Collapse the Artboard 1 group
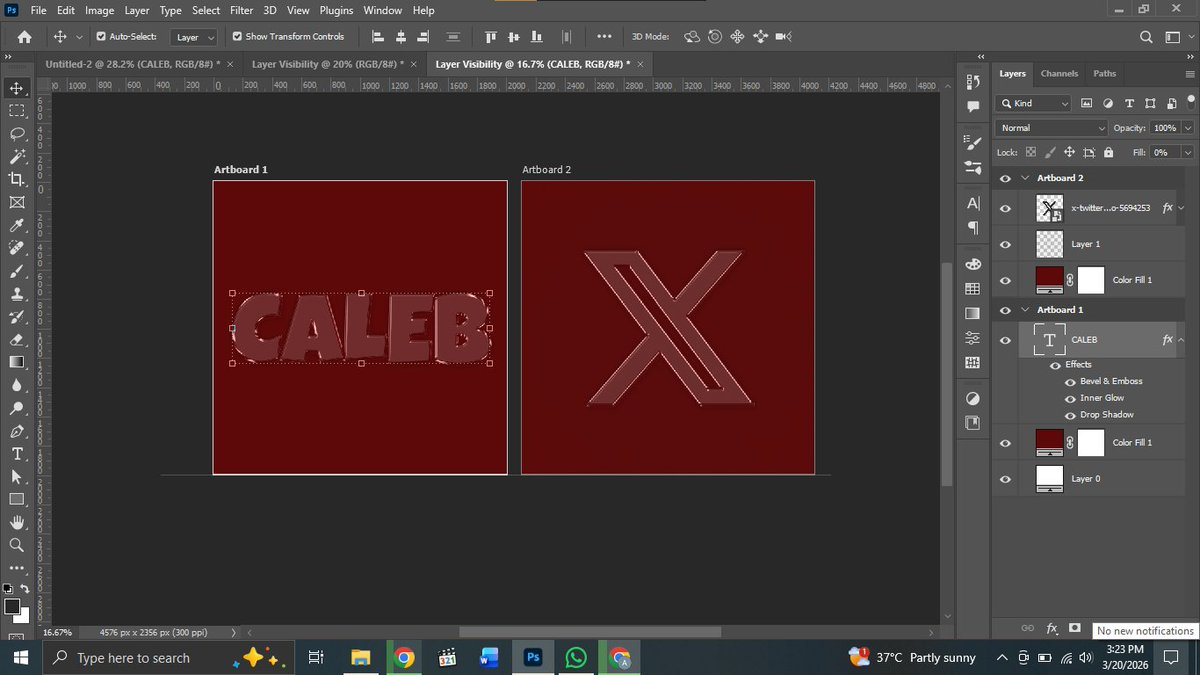 [x=1025, y=310]
